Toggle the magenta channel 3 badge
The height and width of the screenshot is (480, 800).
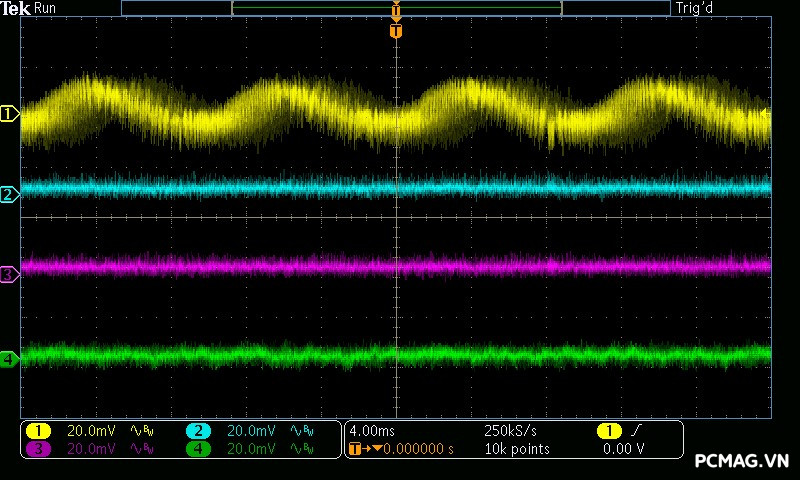click(x=38, y=449)
